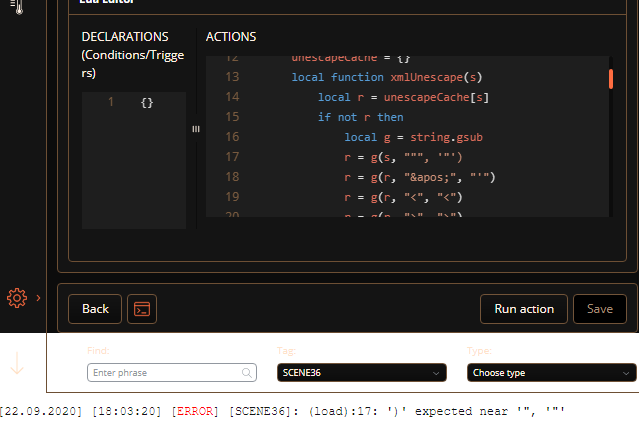Click line number 17 in the gutter
Screen dimensions: 639x425
(232, 157)
